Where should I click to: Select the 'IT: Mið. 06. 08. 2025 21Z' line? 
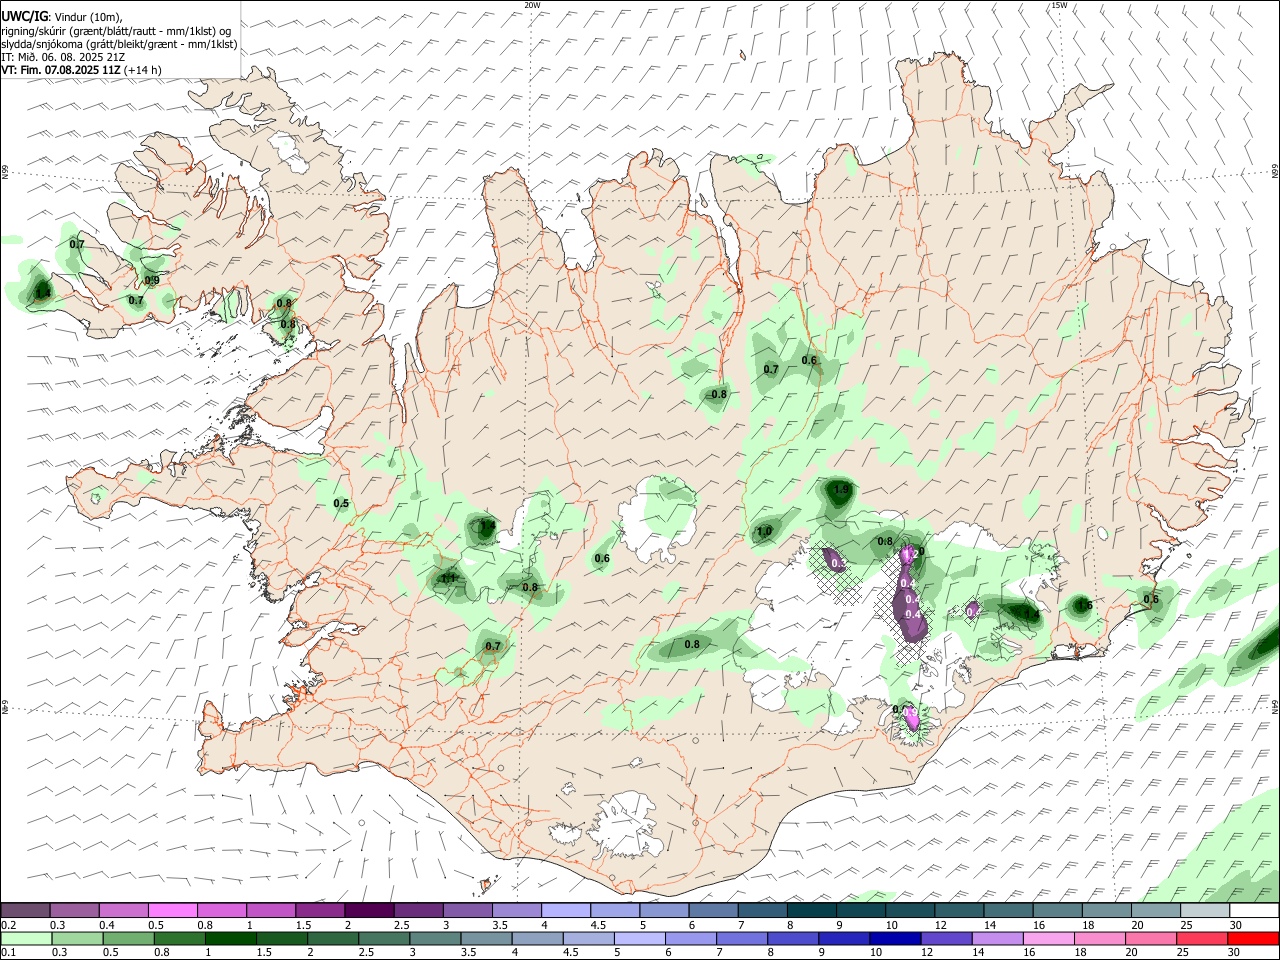click(x=63, y=57)
